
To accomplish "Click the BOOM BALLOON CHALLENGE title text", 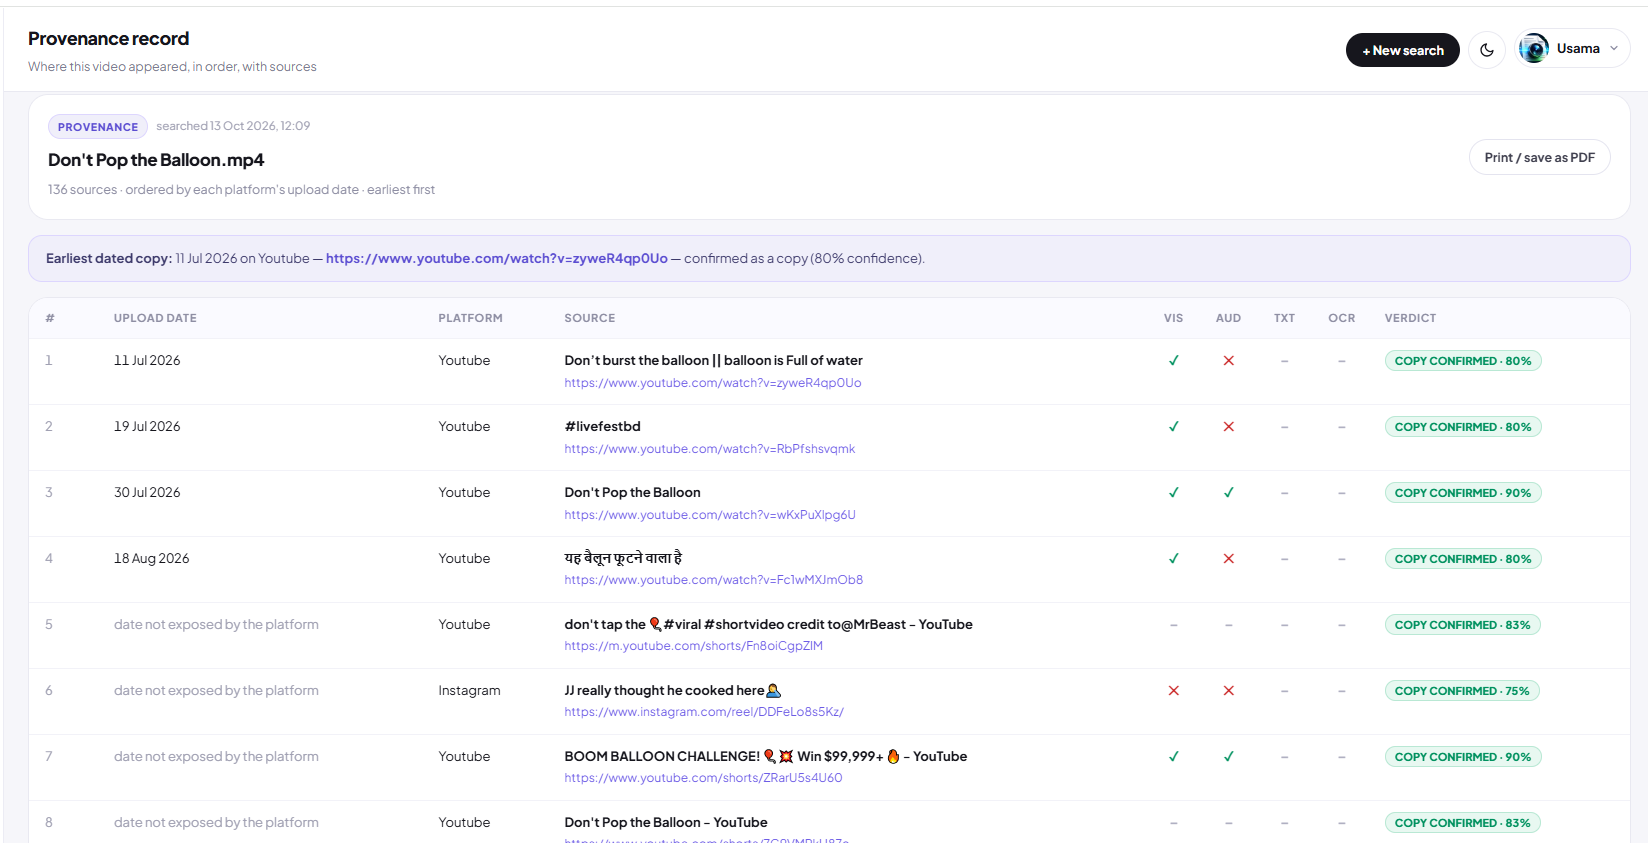I will click(x=765, y=757).
